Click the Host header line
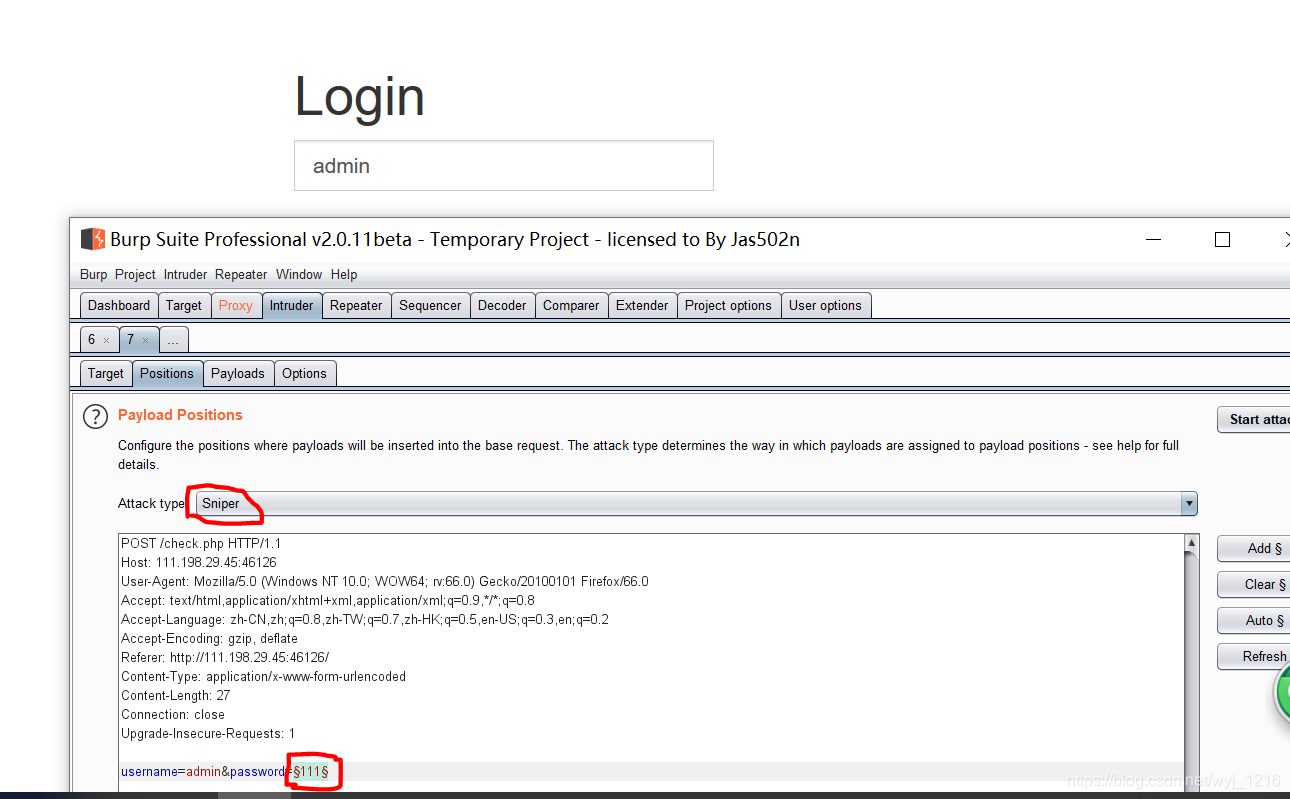The height and width of the screenshot is (799, 1290). click(x=199, y=562)
